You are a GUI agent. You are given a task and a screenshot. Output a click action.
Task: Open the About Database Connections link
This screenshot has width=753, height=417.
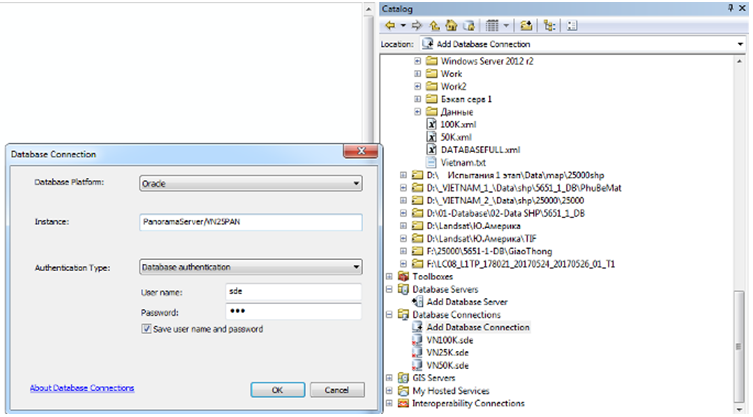coord(82,388)
